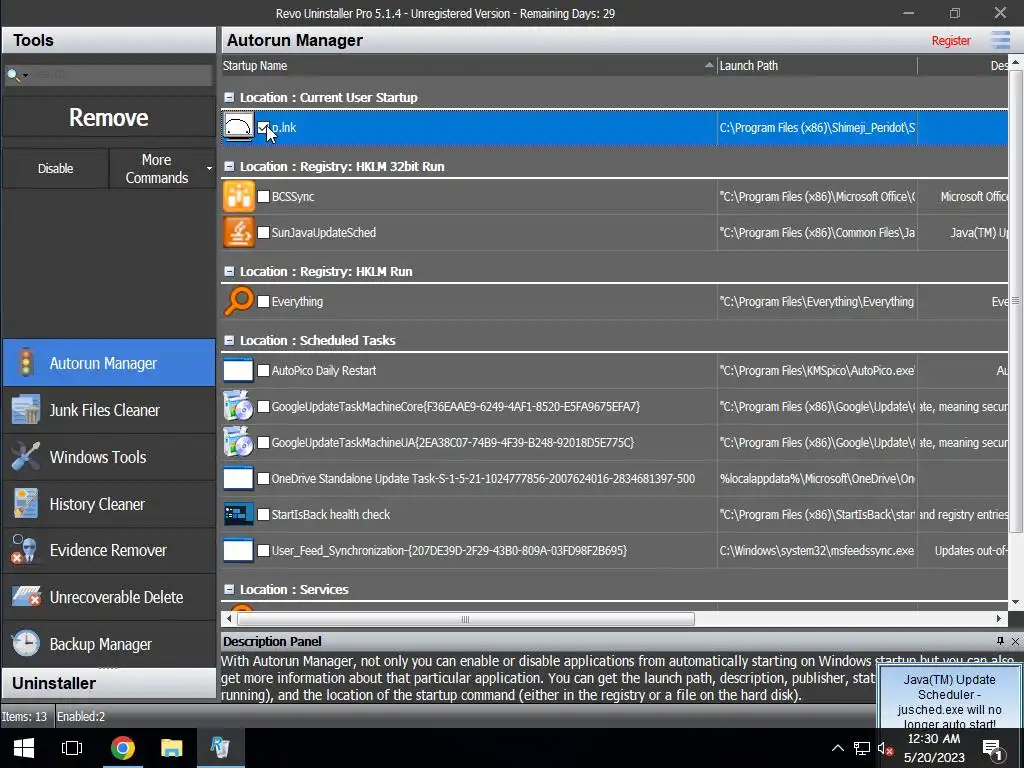
Task: Click the Everything magnifier icon
Action: tap(238, 302)
